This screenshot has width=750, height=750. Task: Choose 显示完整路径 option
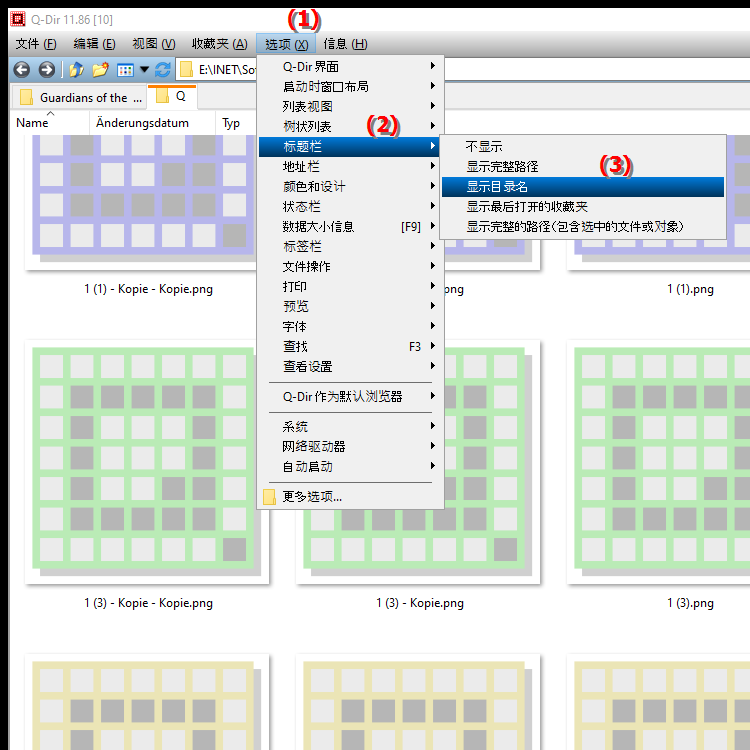click(583, 166)
